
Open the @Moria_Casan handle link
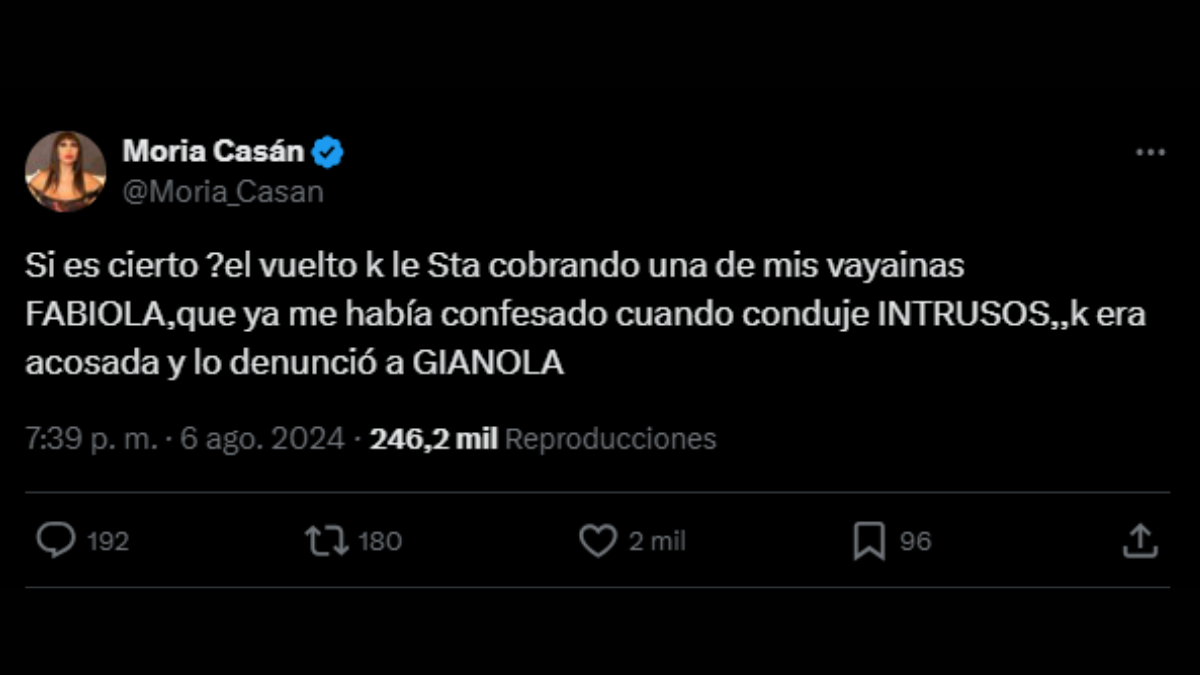tap(223, 191)
